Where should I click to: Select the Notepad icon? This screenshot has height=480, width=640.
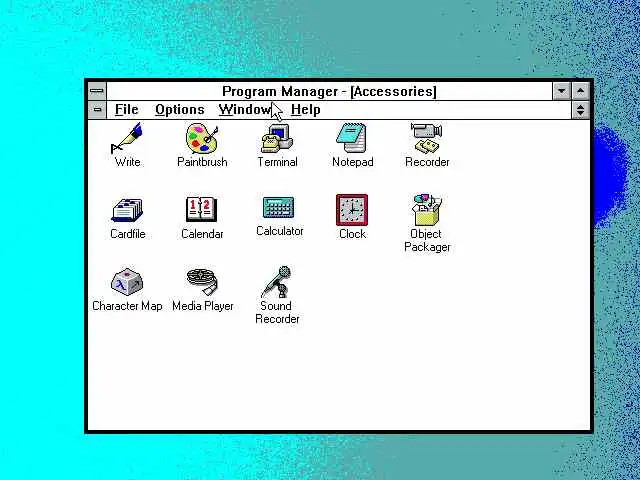click(351, 138)
